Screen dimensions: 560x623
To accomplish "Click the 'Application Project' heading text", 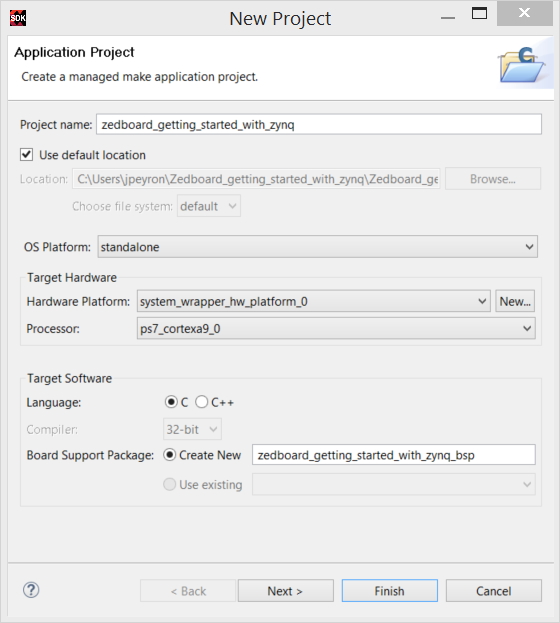I will [x=74, y=52].
